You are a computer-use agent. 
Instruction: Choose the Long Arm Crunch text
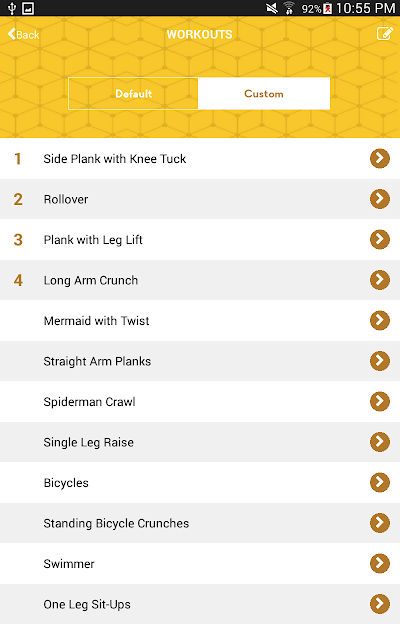91,280
